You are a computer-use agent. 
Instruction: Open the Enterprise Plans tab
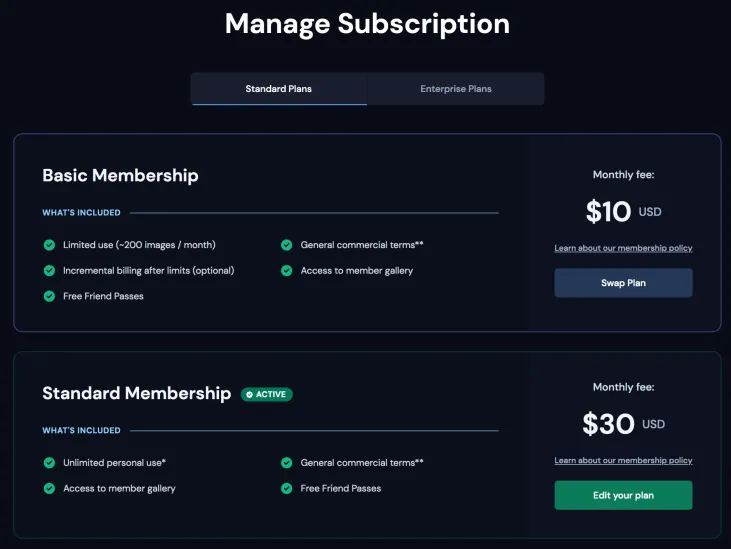click(455, 89)
